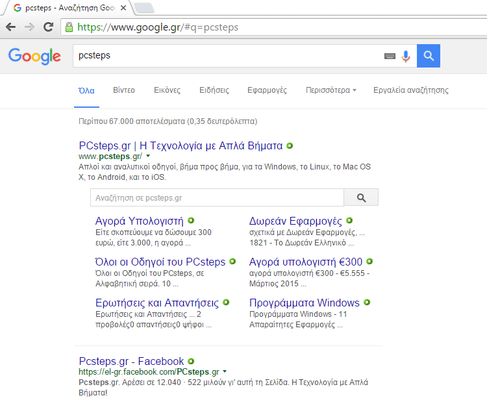Open the Αγορά υπολογιστή €300 link

click(x=306, y=262)
